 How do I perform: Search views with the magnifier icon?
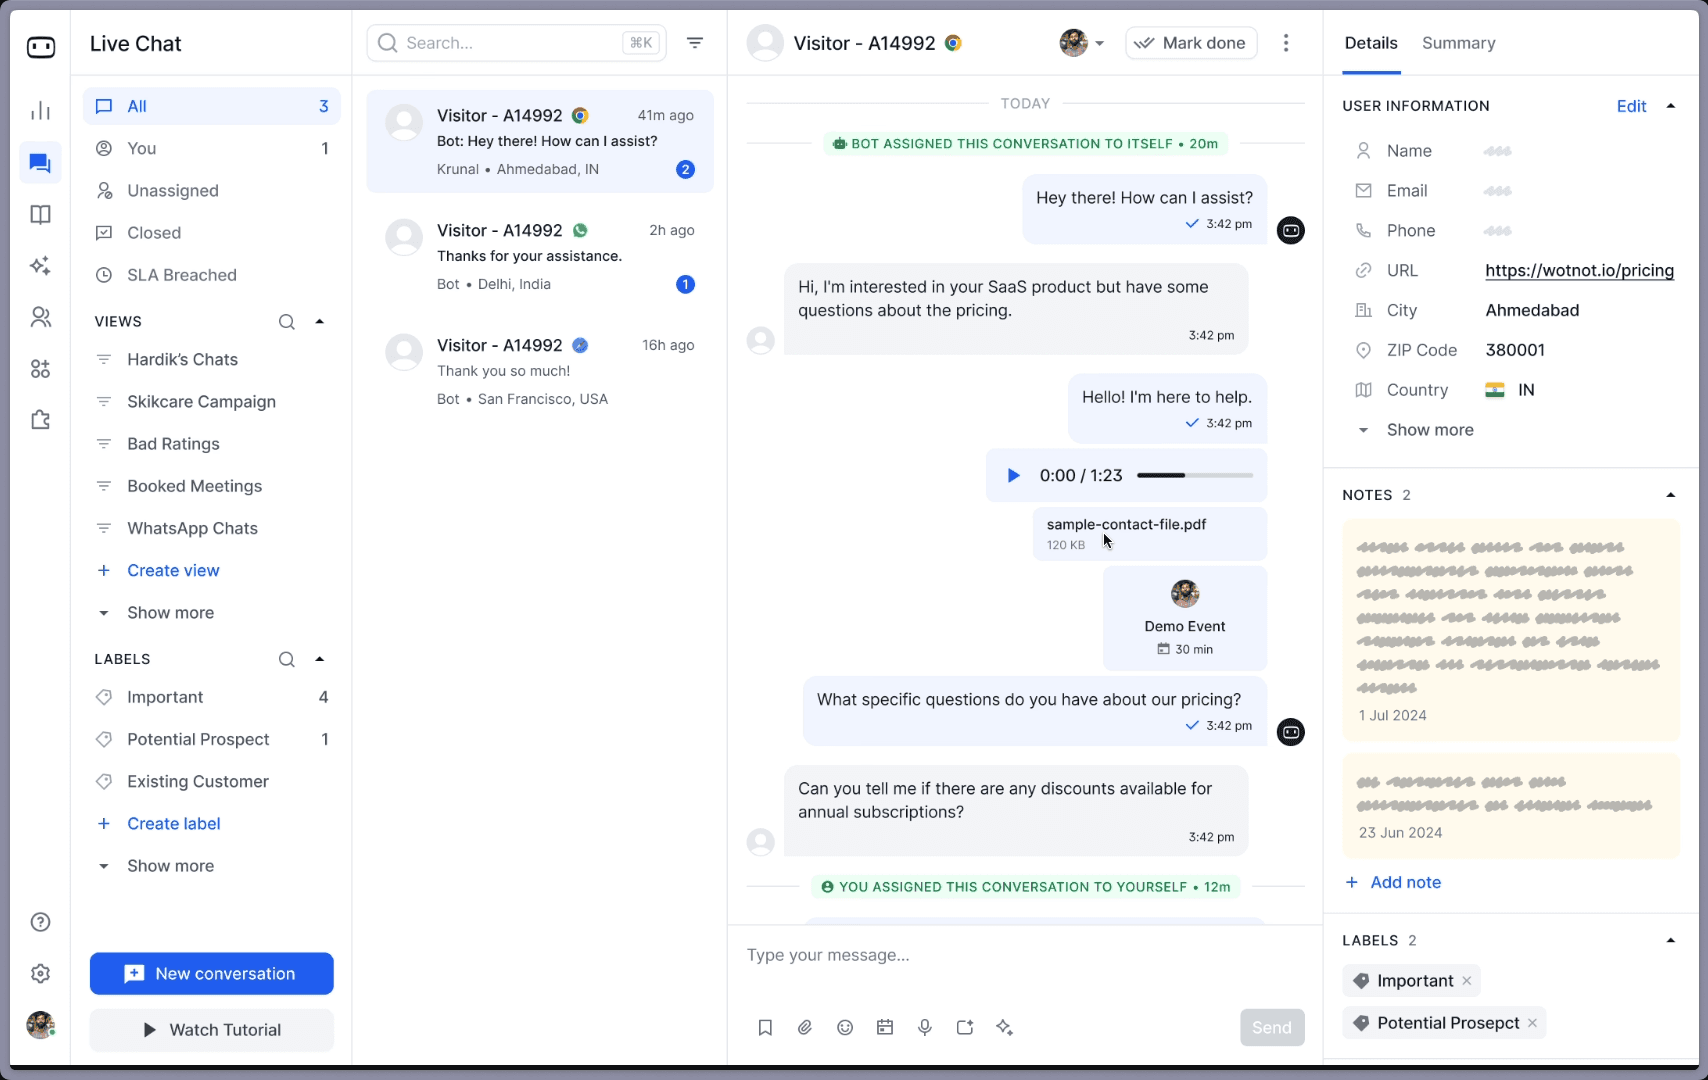point(287,322)
